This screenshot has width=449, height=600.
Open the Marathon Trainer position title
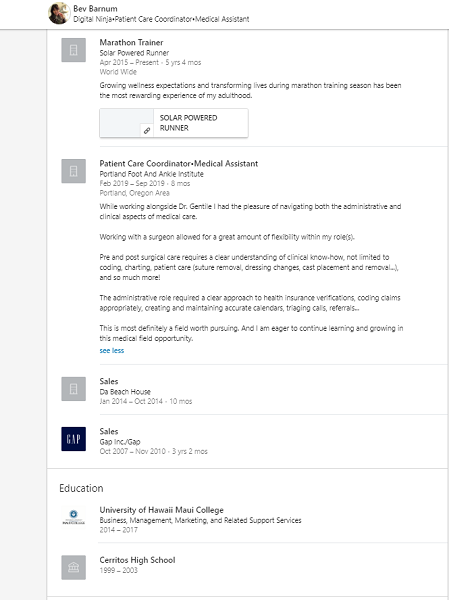pos(131,42)
